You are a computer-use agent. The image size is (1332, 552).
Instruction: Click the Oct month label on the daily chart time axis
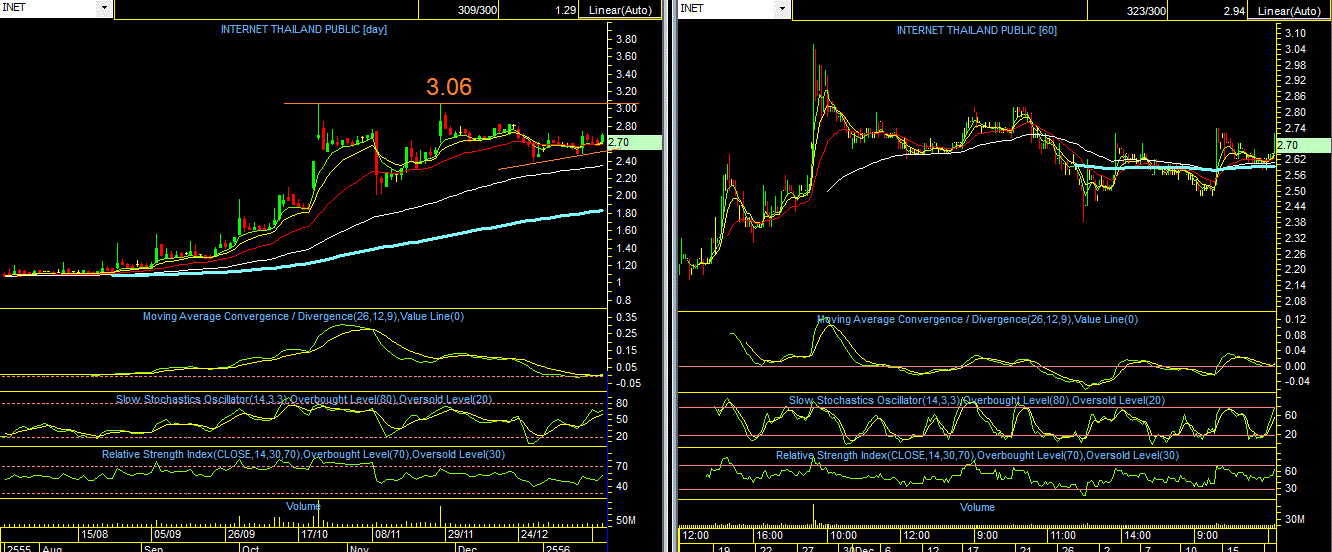pyautogui.click(x=250, y=548)
